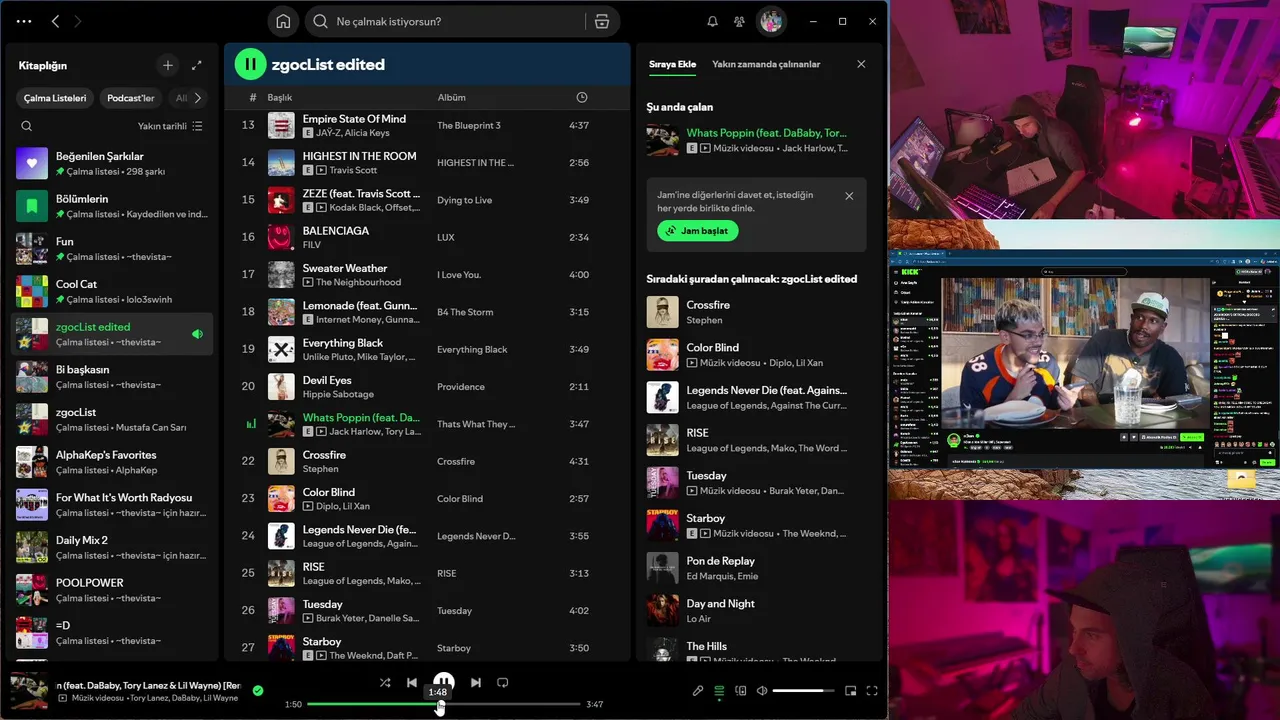Select the Çalma Listeleri filter chip
Viewport: 1280px width, 720px height.
coord(55,98)
